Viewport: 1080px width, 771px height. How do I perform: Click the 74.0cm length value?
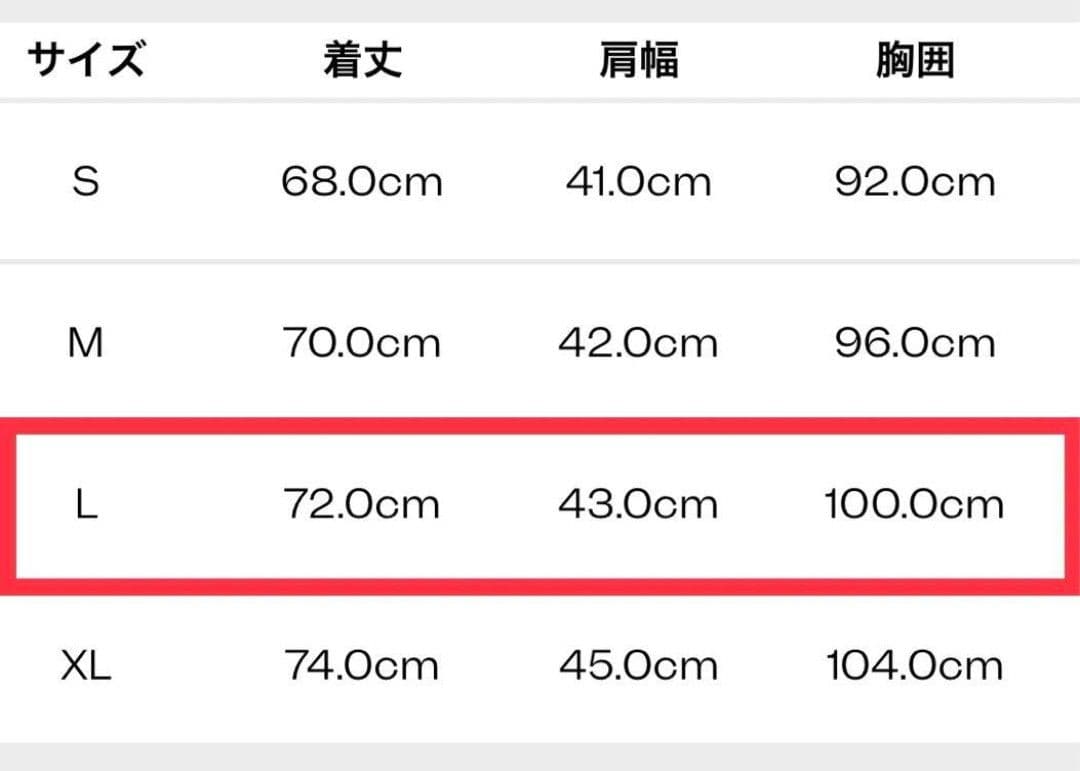(362, 666)
